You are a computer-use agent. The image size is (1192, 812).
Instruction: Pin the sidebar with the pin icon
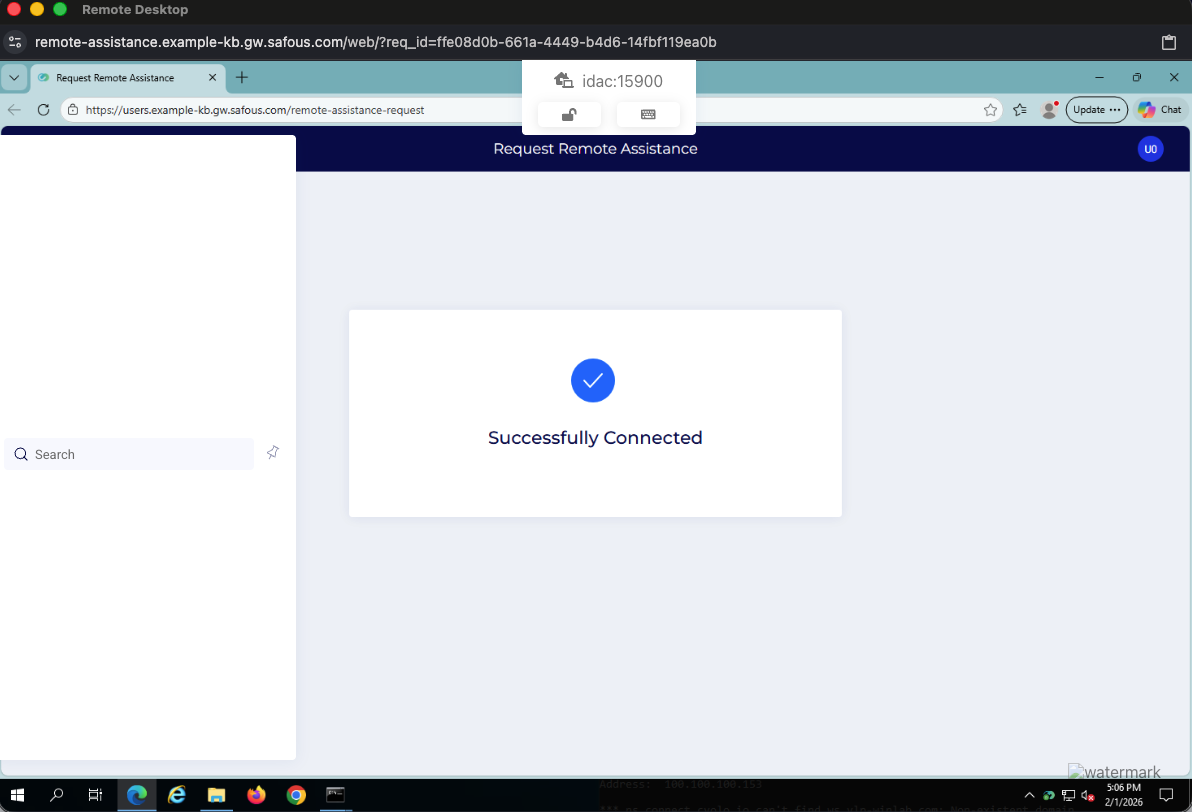click(x=273, y=453)
